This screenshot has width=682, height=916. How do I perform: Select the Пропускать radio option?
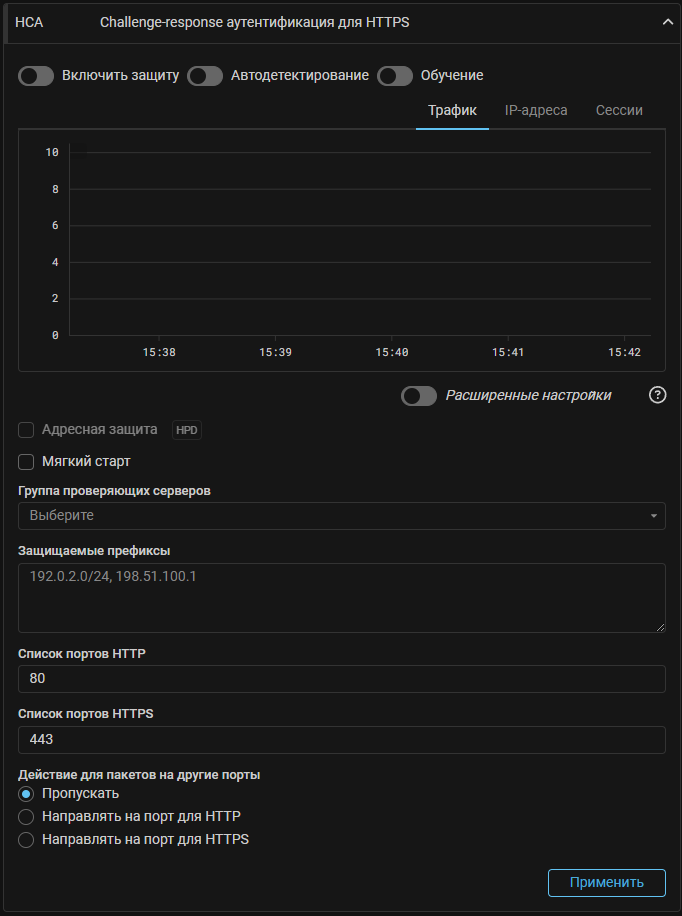pos(27,794)
